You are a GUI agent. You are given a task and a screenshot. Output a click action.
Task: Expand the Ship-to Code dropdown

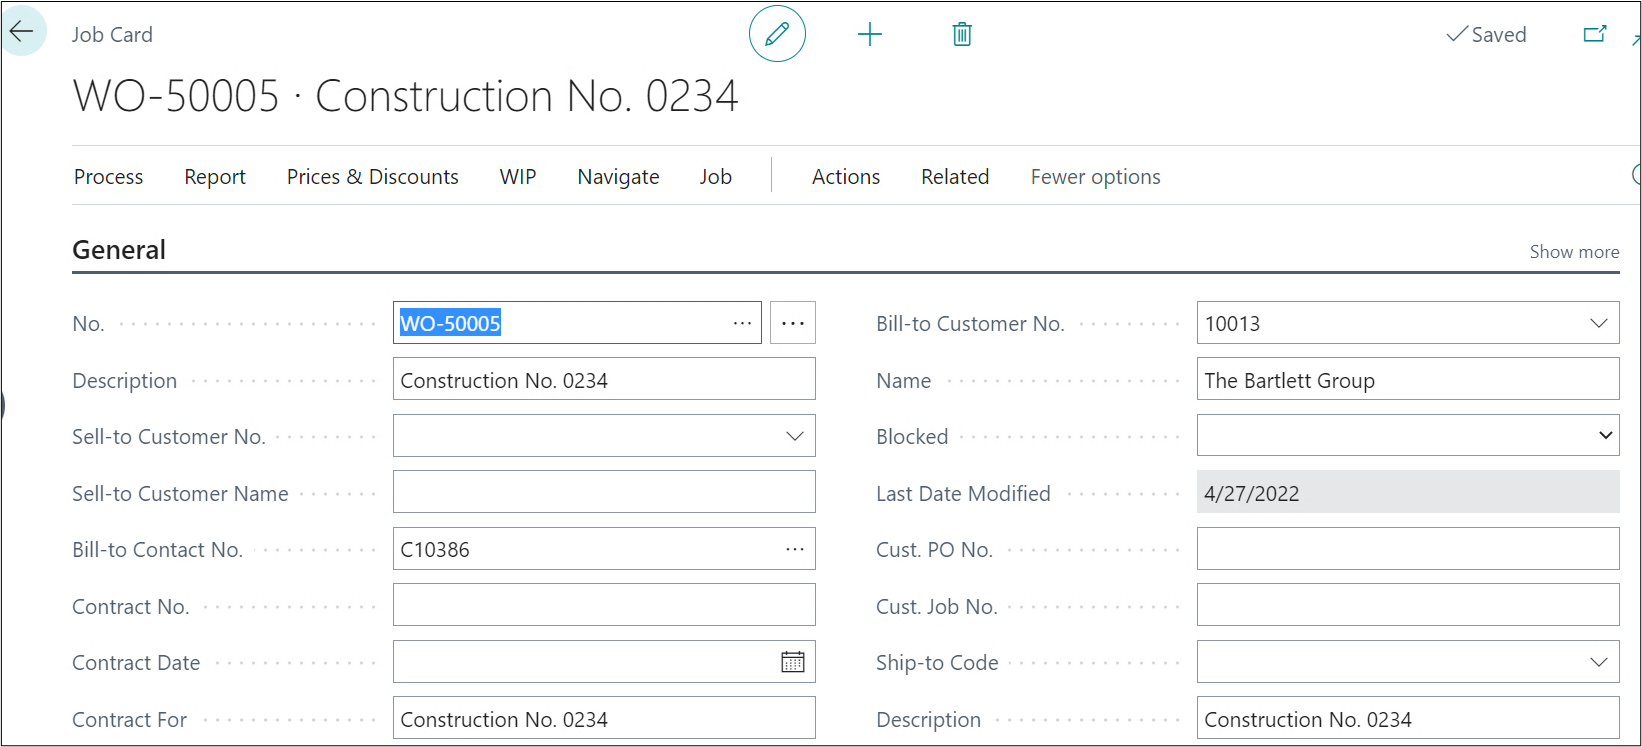point(1598,662)
